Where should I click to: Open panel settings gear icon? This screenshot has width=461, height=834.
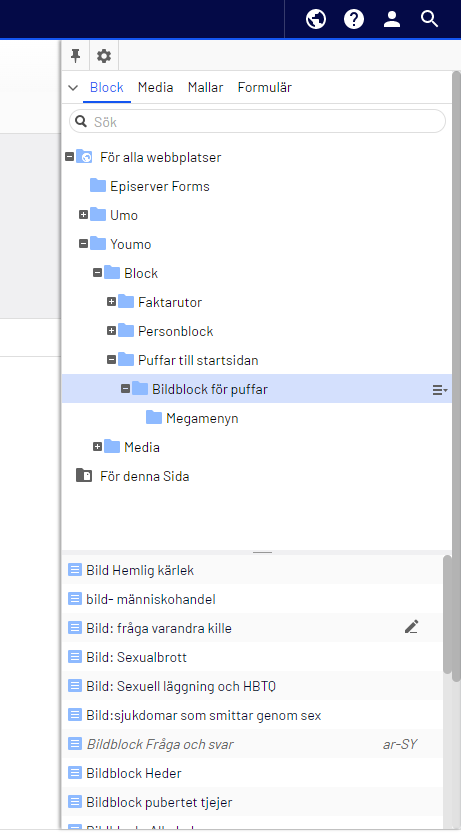104,56
